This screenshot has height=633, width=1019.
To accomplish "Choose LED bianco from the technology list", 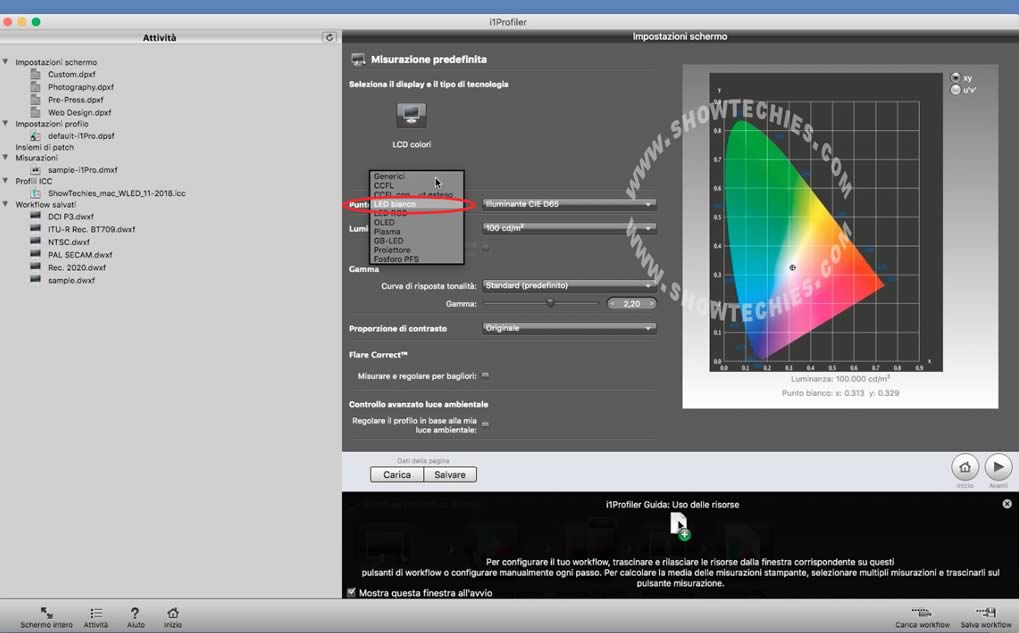I will coord(395,204).
